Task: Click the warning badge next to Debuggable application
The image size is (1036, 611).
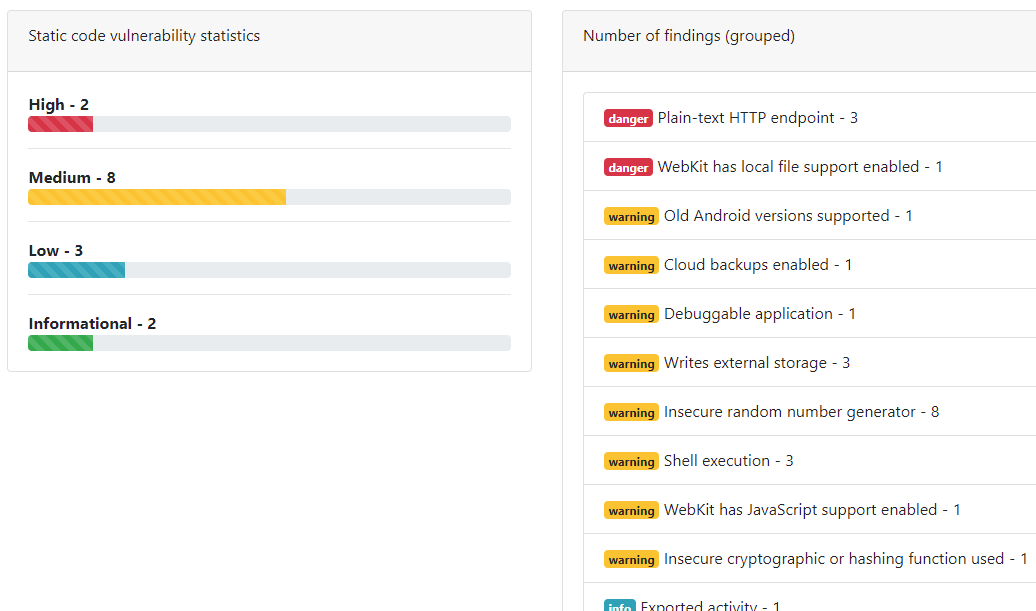Action: (x=631, y=314)
